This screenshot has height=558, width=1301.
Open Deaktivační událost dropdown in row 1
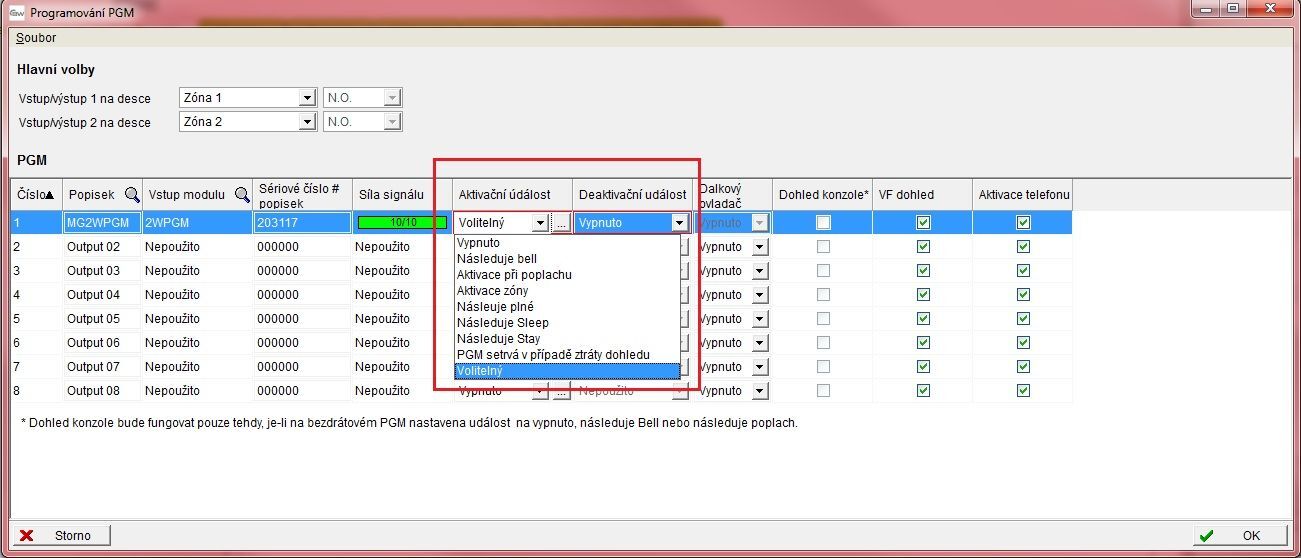(x=680, y=223)
